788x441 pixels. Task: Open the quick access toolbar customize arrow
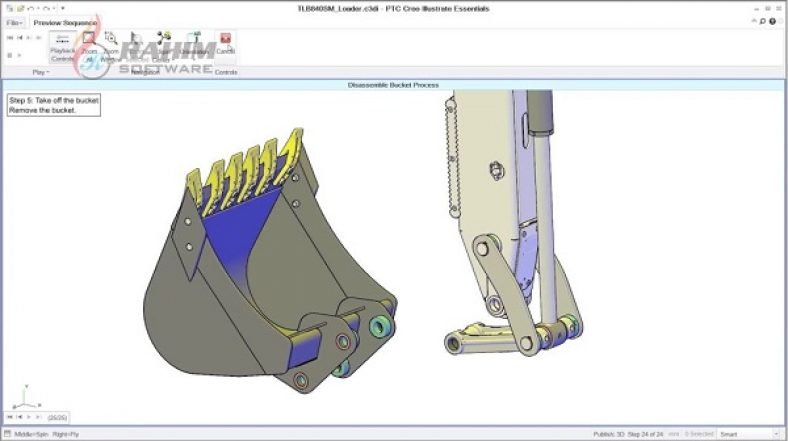[x=62, y=9]
